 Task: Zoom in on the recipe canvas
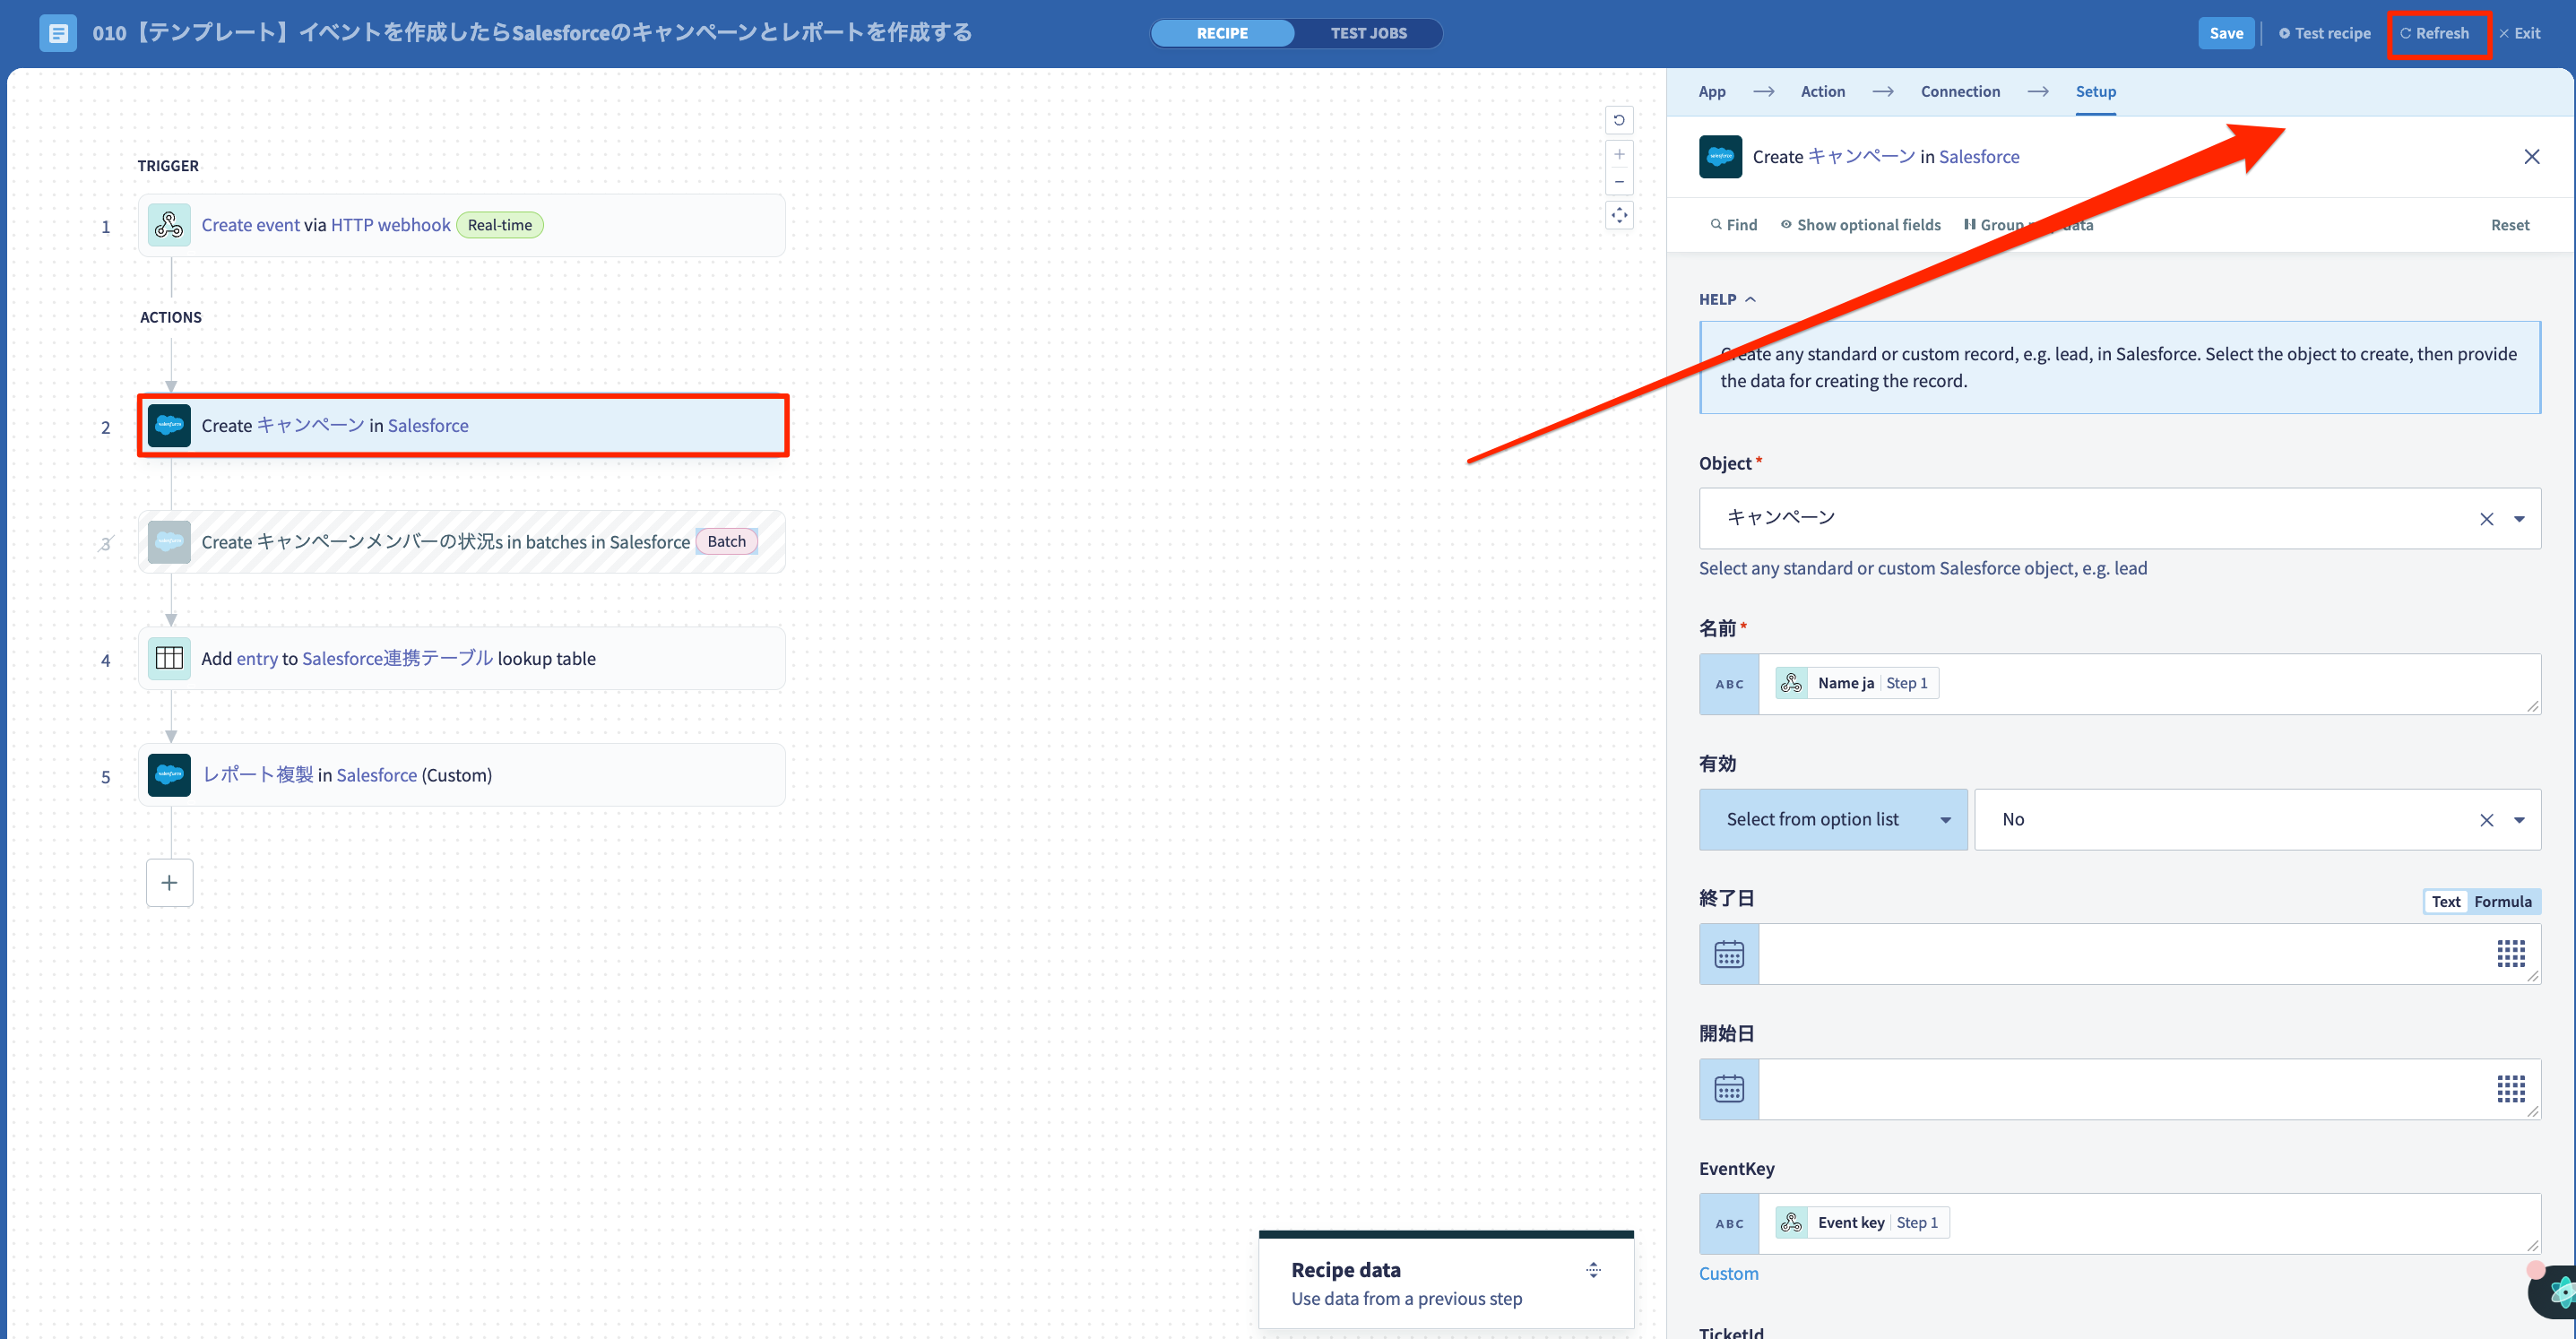click(x=1619, y=154)
